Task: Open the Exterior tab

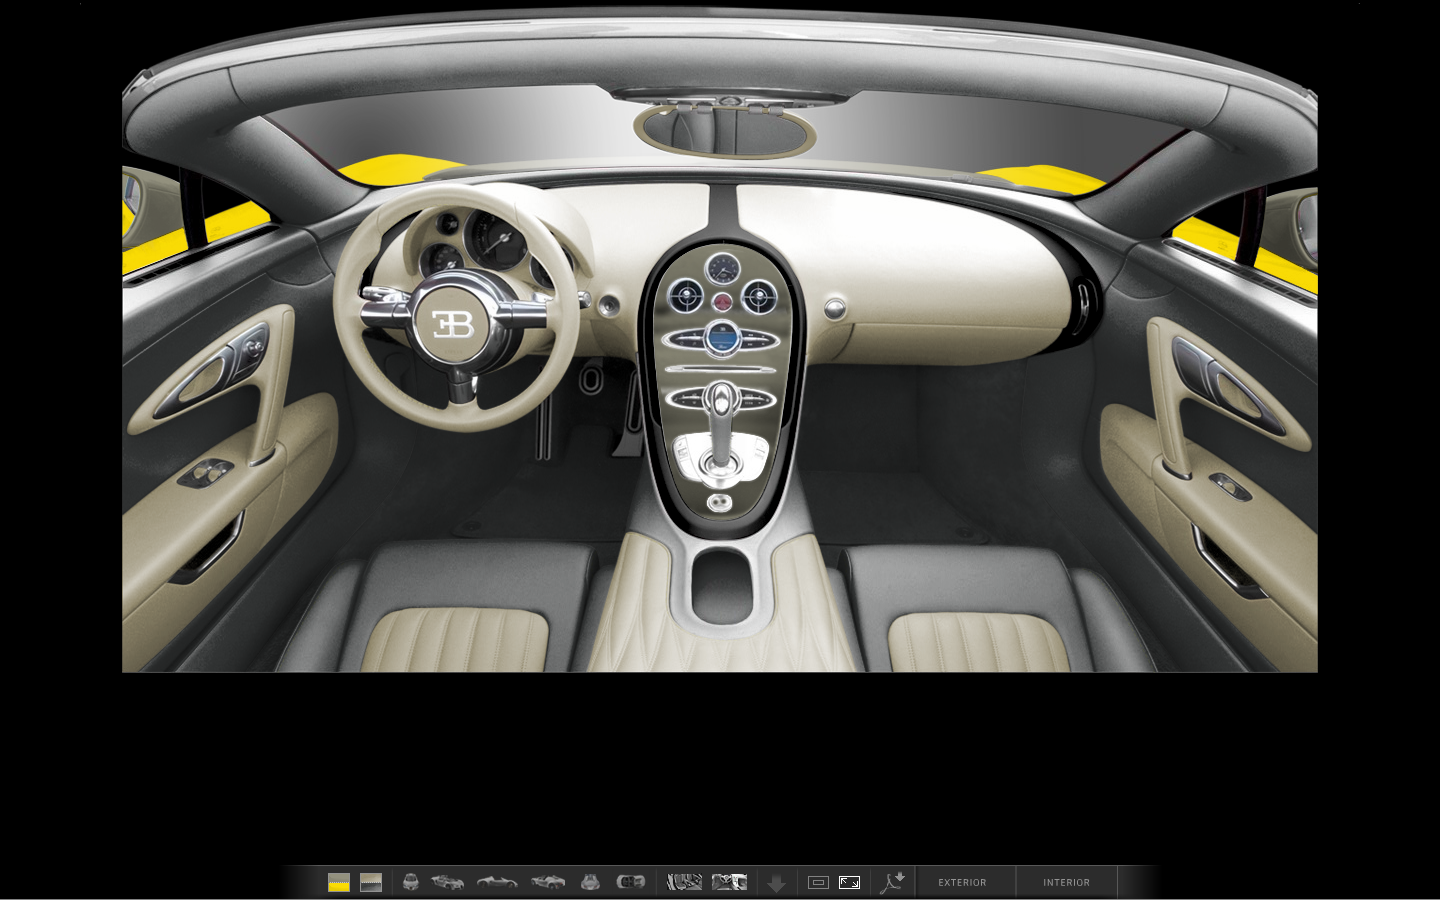Action: point(962,882)
